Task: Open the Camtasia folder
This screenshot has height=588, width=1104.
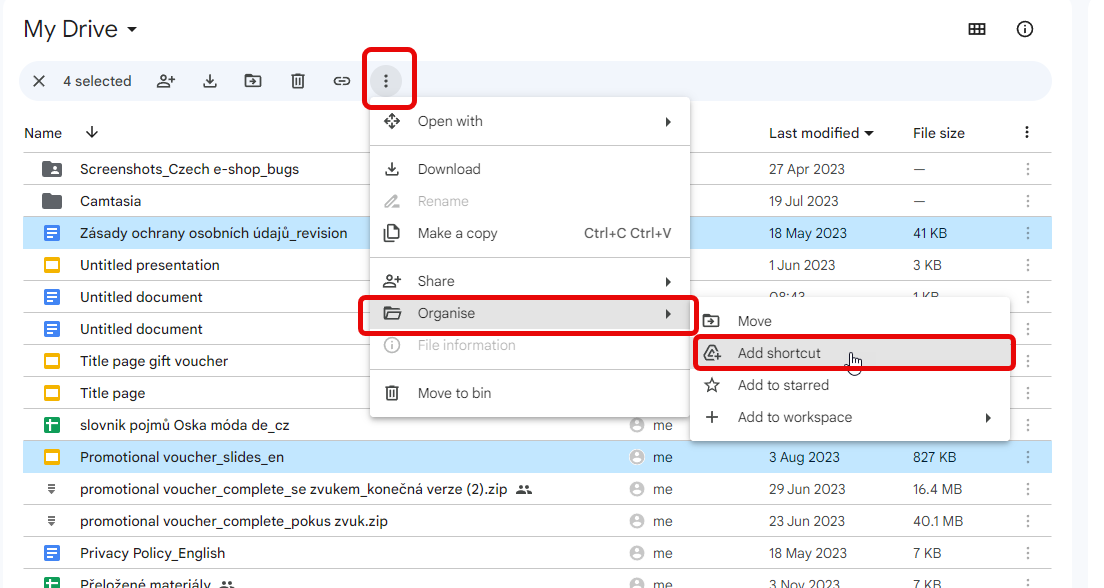Action: 110,201
